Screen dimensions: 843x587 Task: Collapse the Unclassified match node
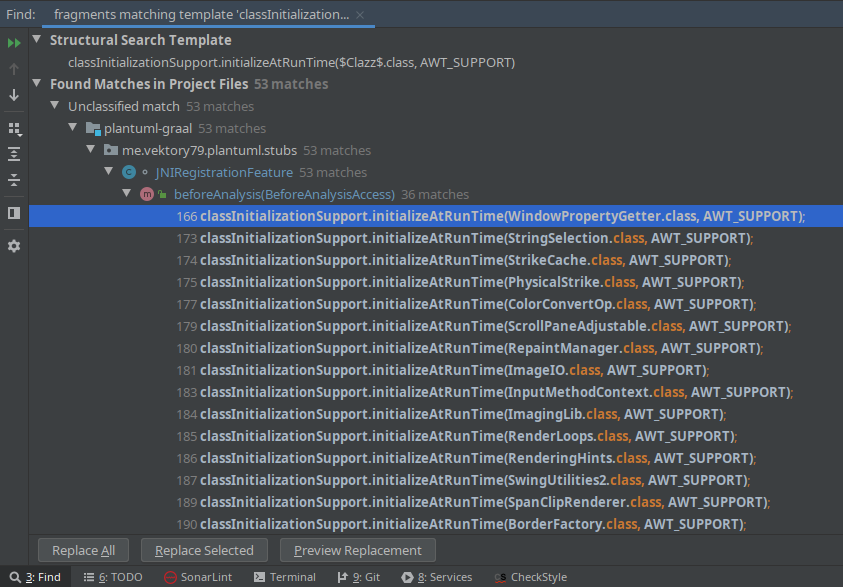[x=55, y=105]
